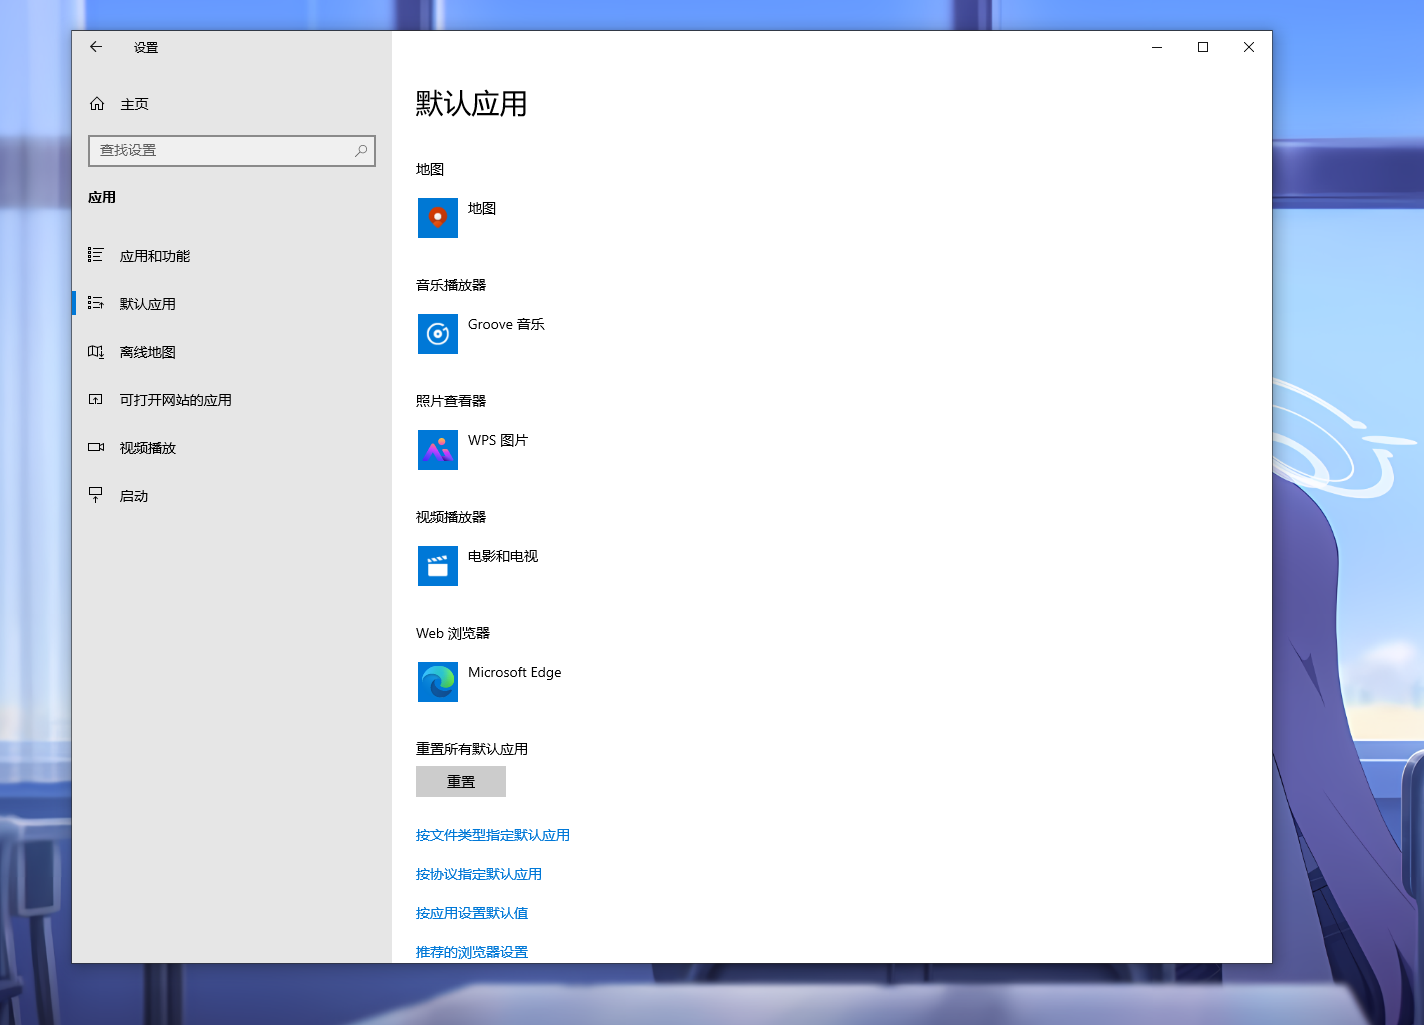1424x1025 pixels.
Task: Open 按文件类型指定默认应用 link
Action: 493,835
